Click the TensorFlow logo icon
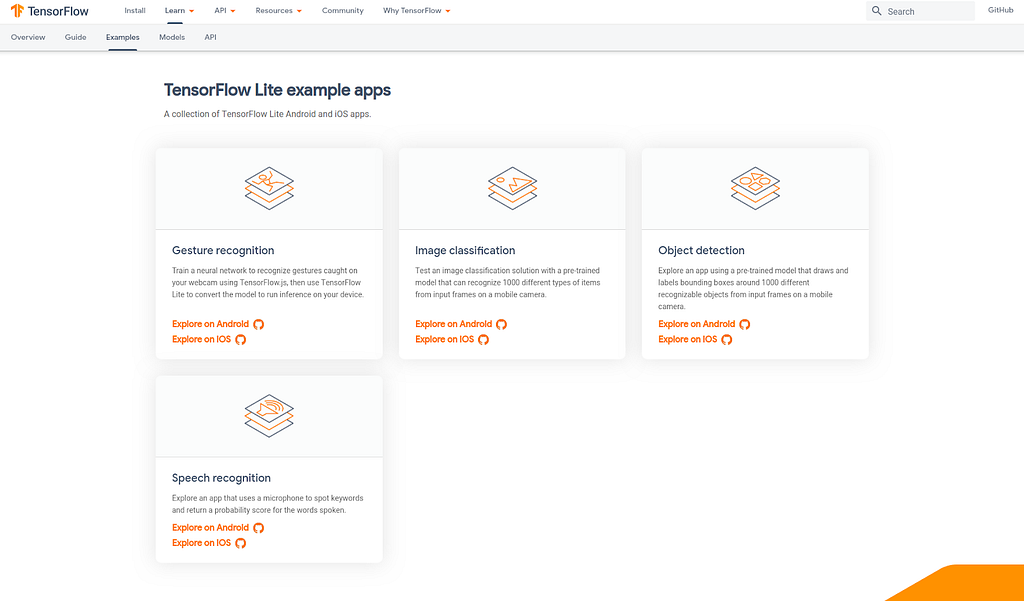Viewport: 1024px width, 601px height. pyautogui.click(x=17, y=10)
